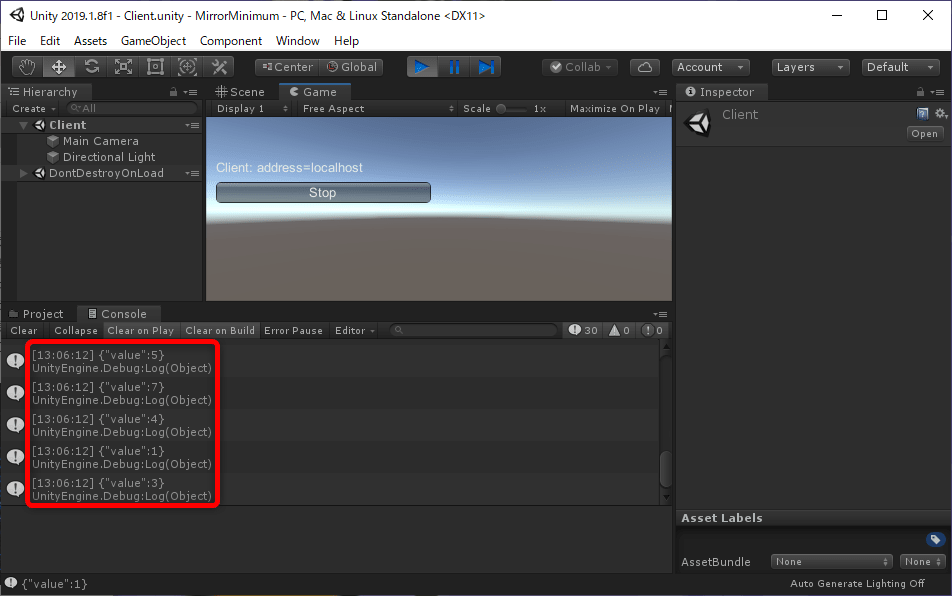Toggle the Center pivot mode button
952x596 pixels.
pos(287,67)
